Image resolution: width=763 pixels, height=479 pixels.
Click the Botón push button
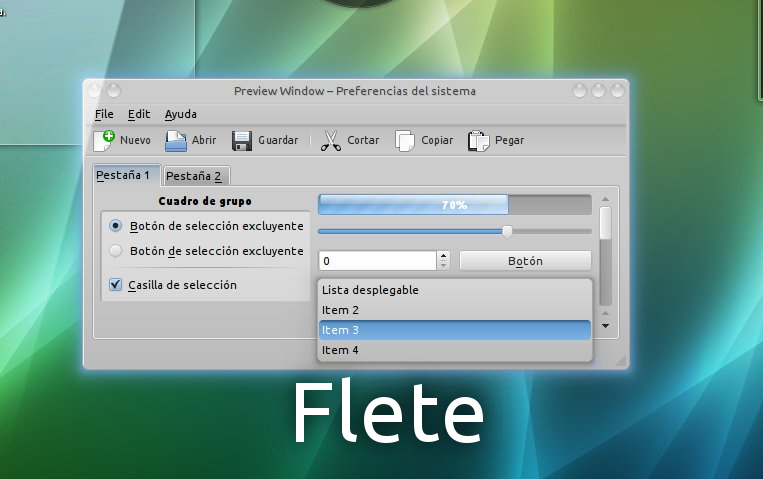(x=526, y=261)
